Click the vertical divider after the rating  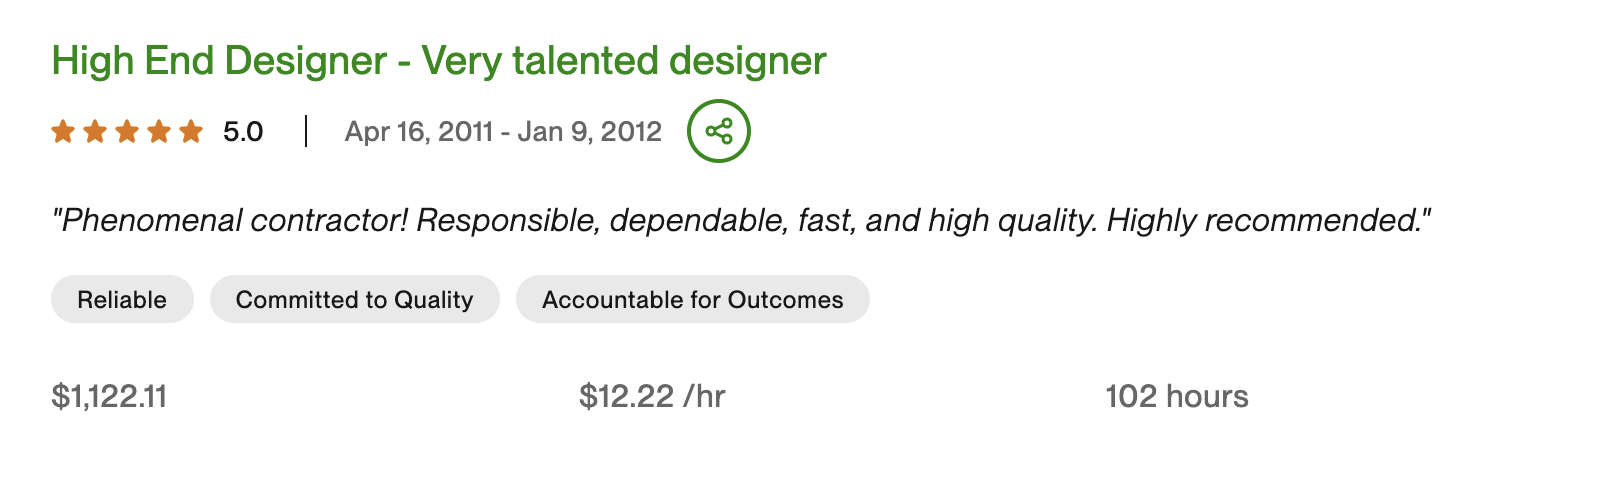[x=306, y=131]
